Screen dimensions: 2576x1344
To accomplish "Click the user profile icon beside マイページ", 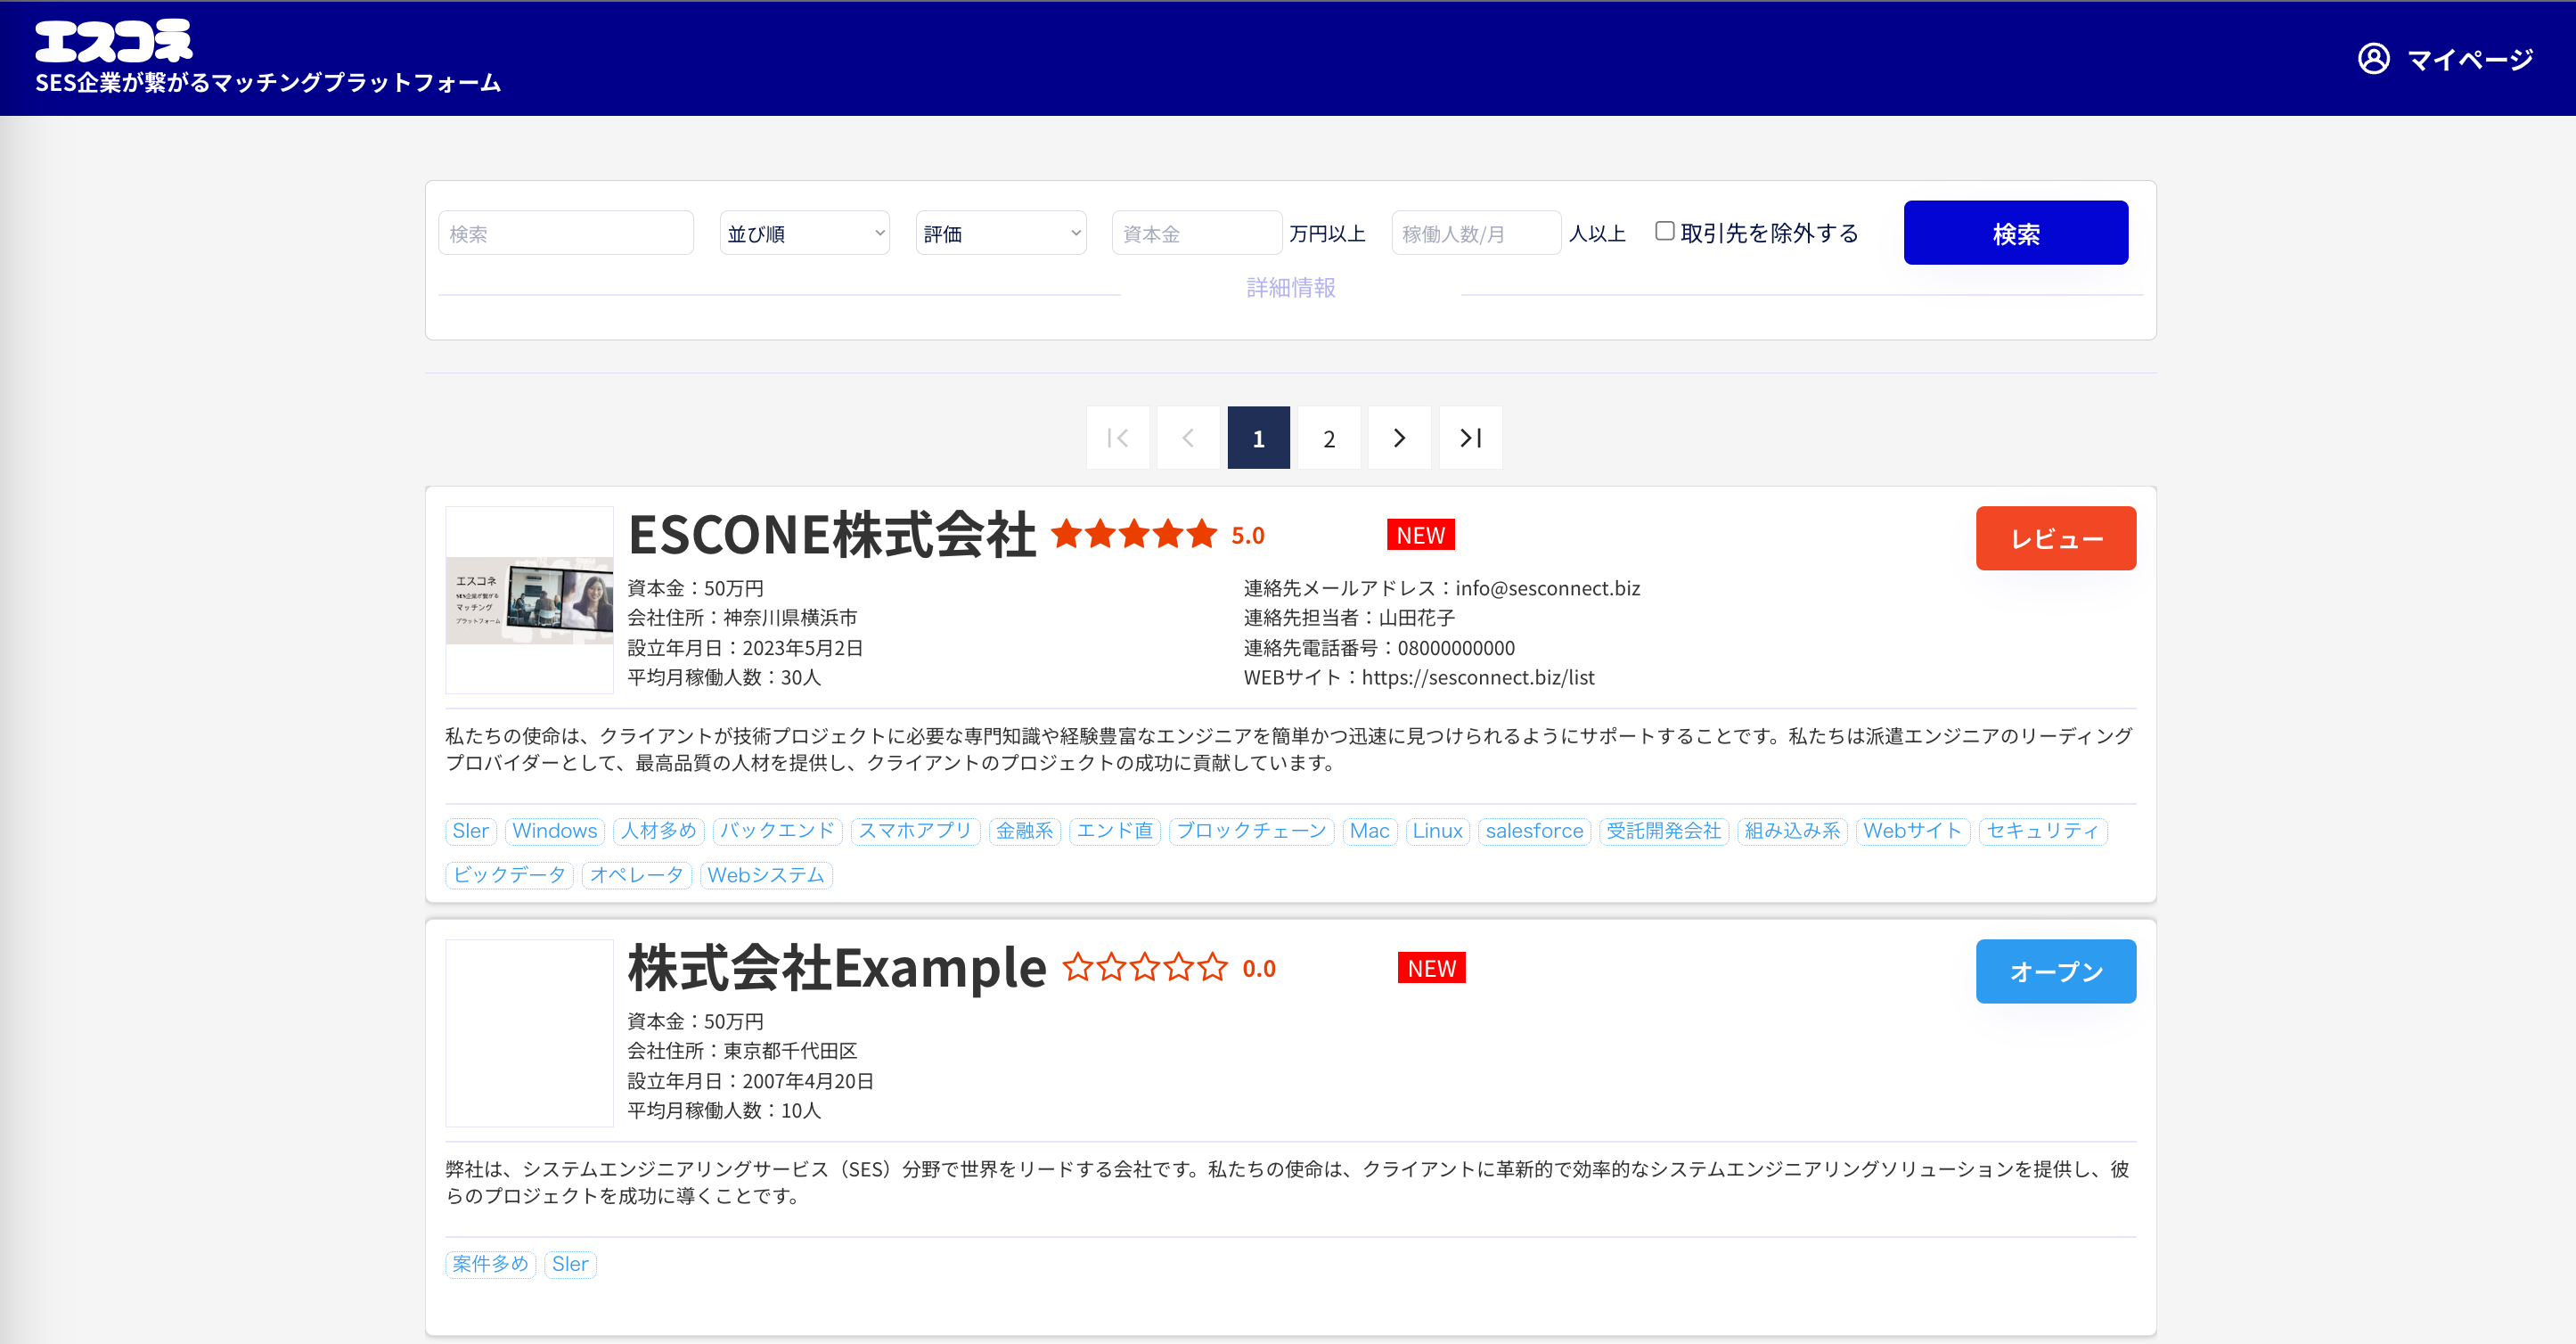I will 2373,59.
